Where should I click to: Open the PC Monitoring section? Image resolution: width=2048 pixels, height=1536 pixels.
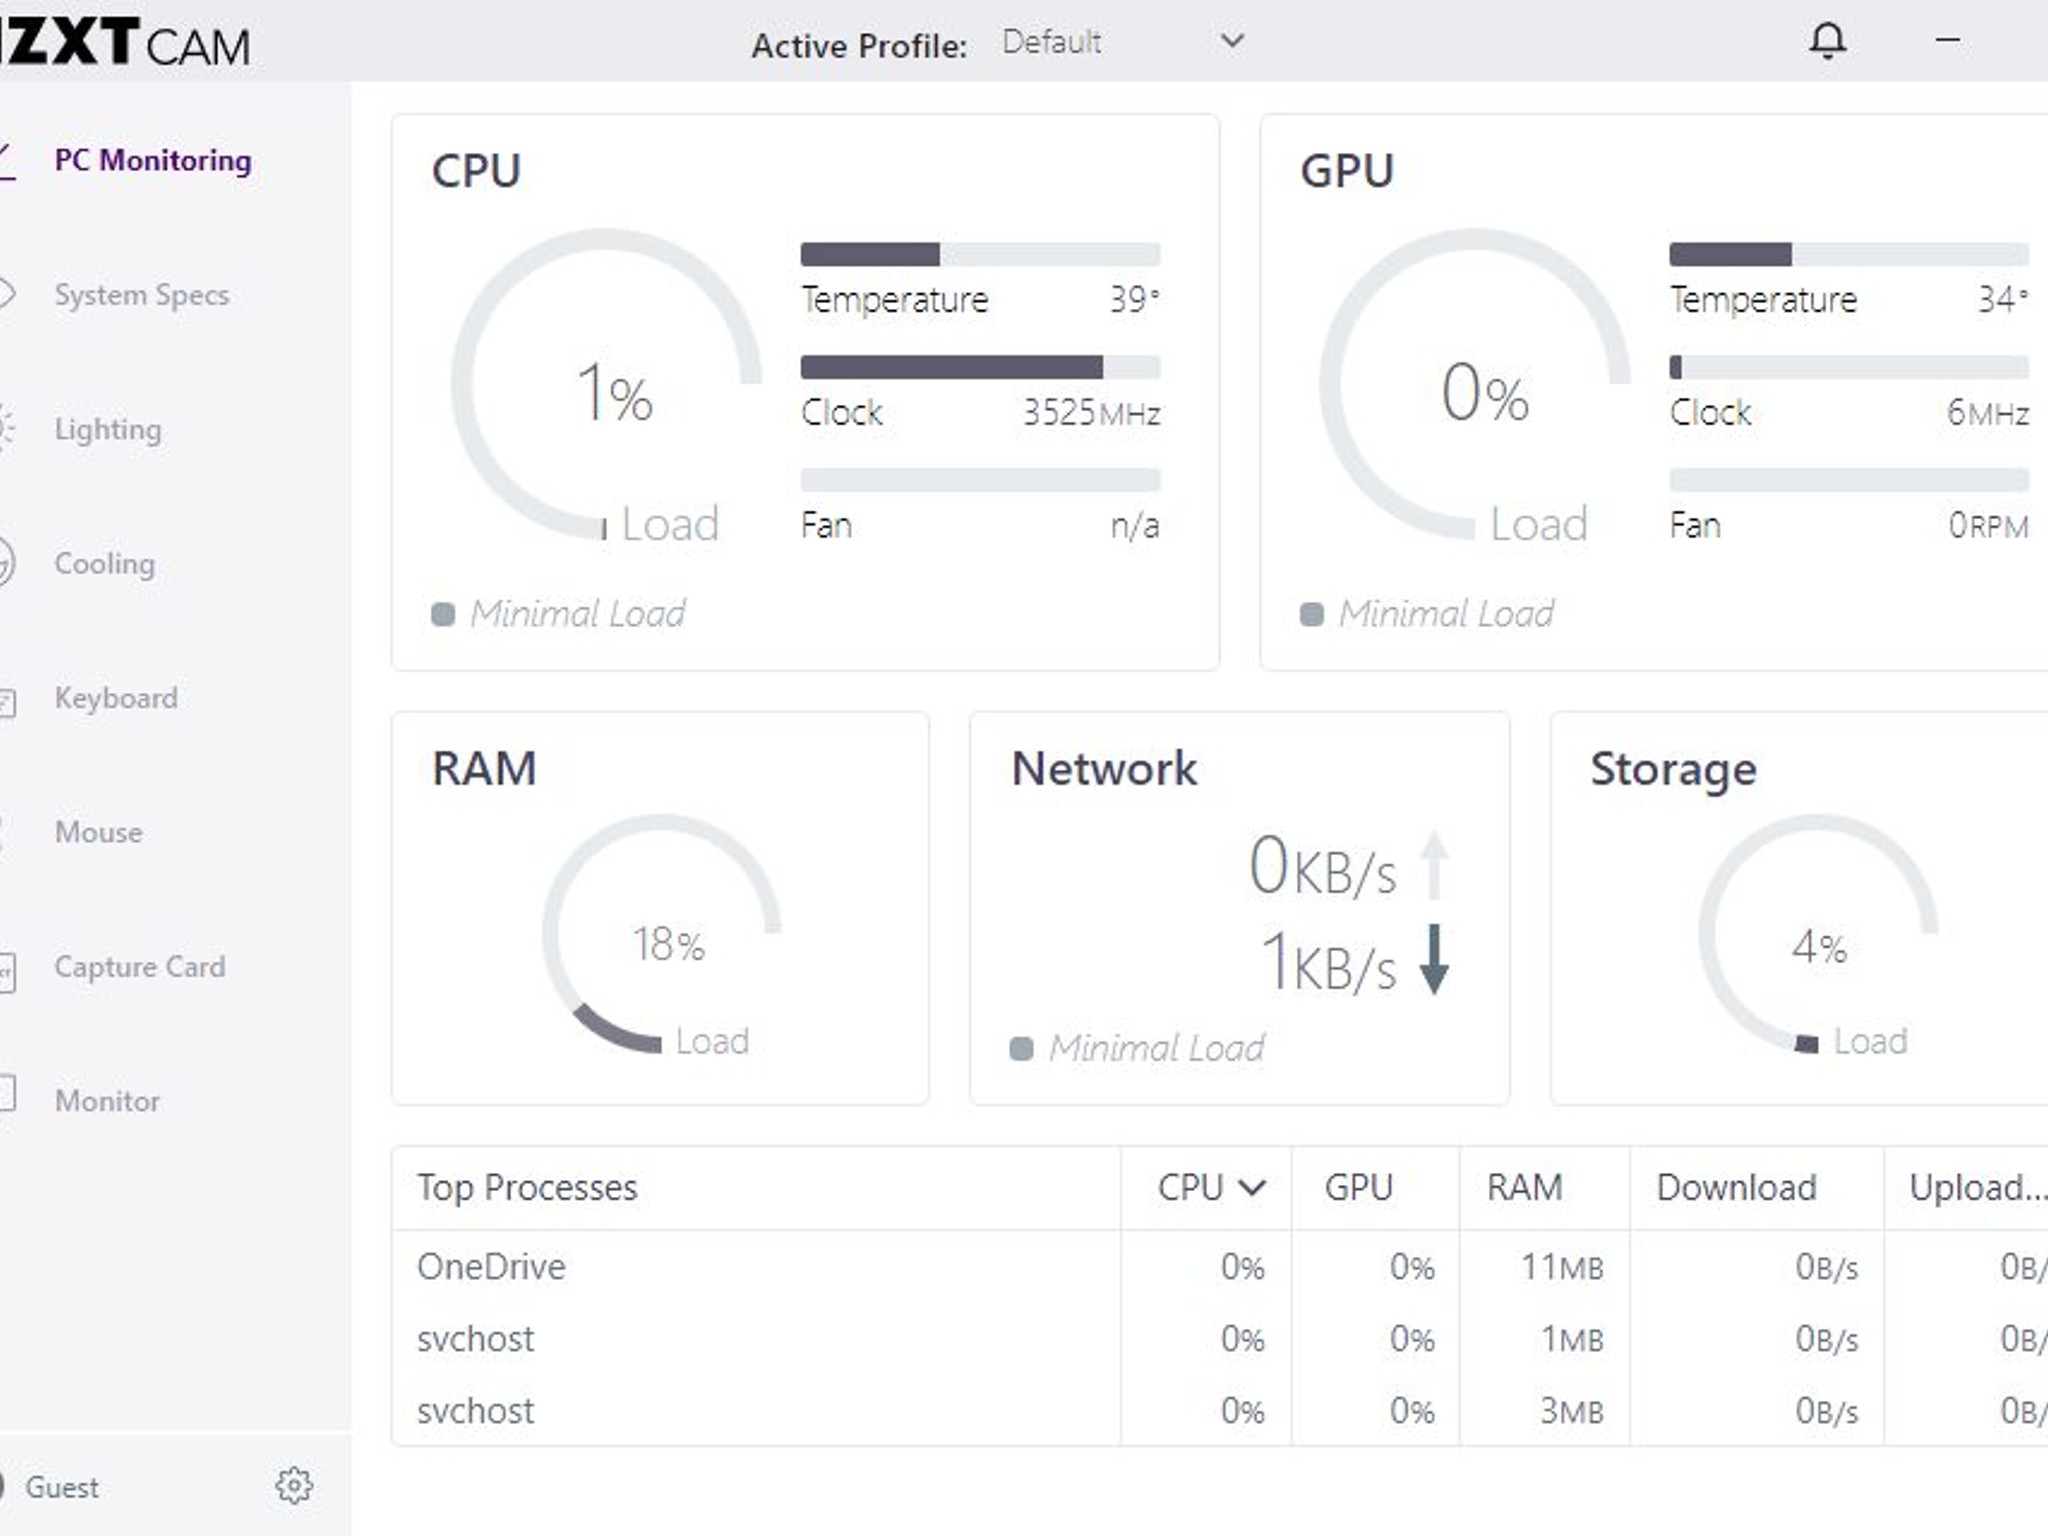(152, 160)
